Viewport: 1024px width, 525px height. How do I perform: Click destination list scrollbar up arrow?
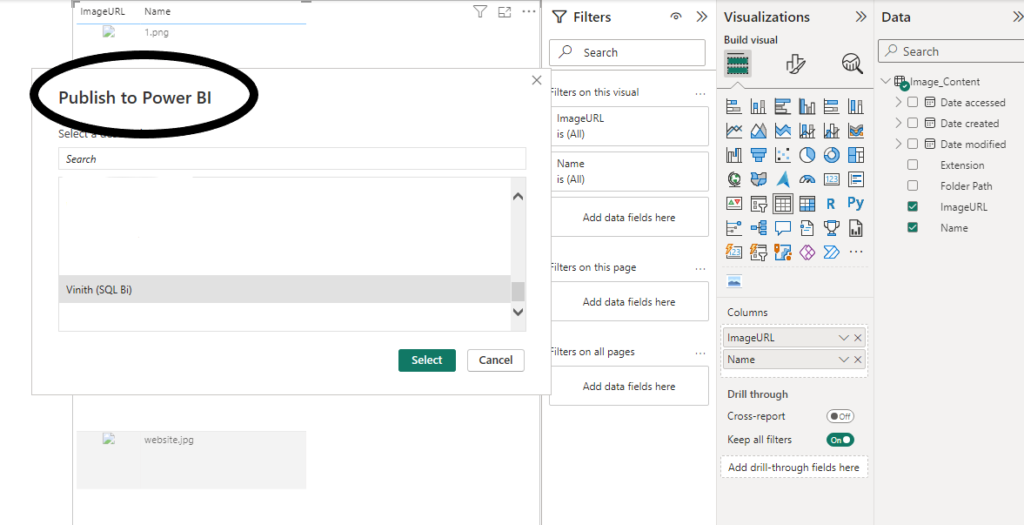coord(519,196)
